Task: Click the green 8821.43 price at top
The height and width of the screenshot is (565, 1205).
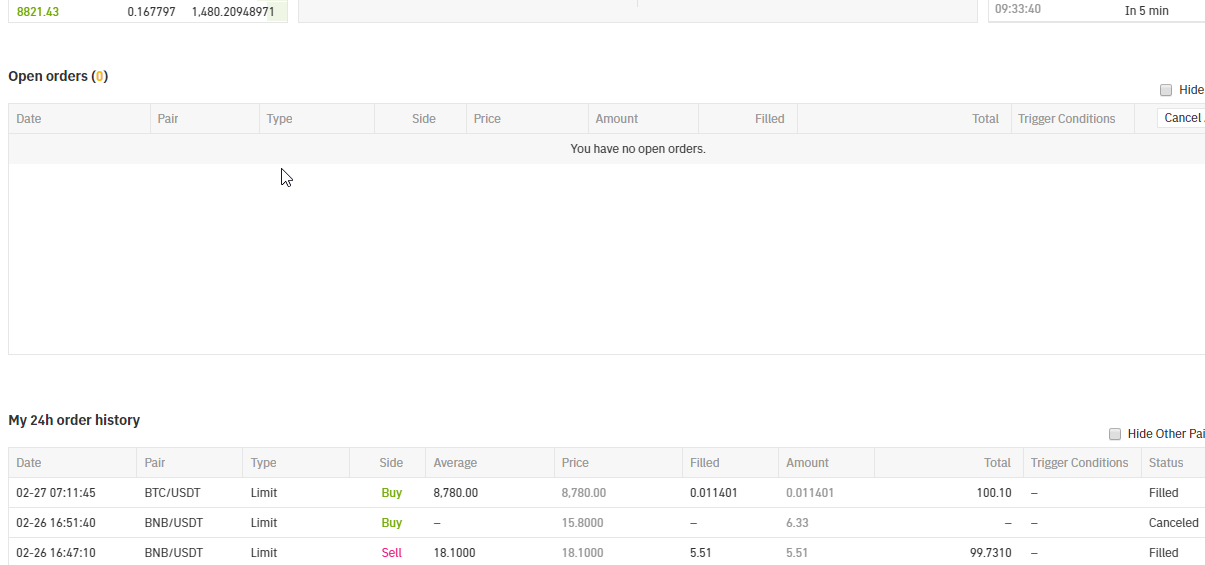Action: [x=38, y=12]
